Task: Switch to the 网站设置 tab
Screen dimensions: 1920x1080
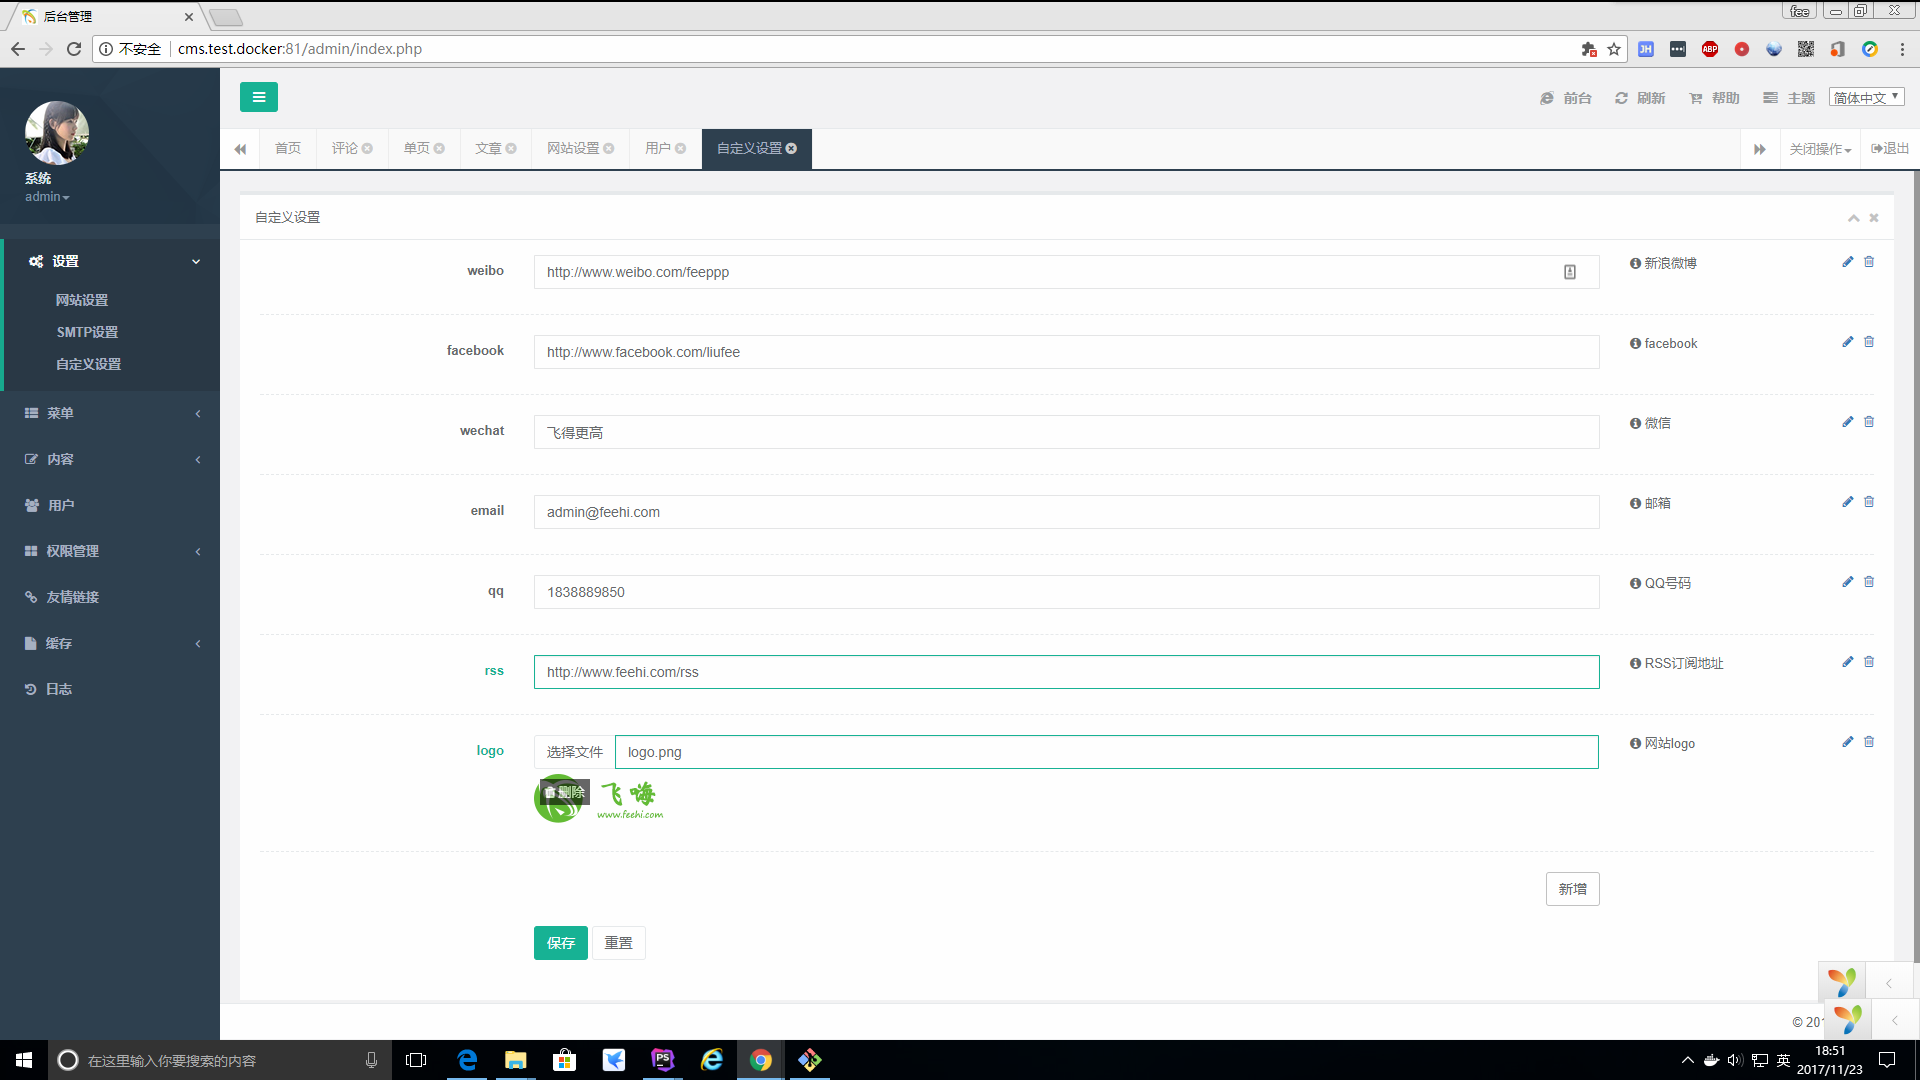Action: tap(573, 149)
